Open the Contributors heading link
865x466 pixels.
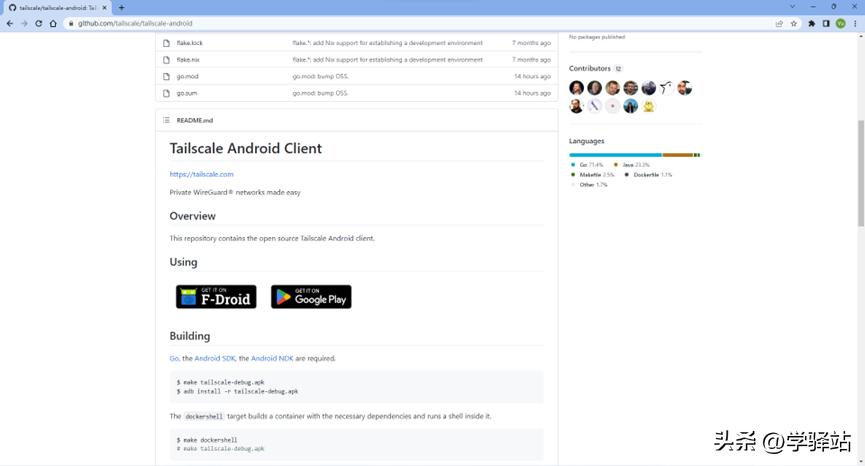(x=590, y=68)
